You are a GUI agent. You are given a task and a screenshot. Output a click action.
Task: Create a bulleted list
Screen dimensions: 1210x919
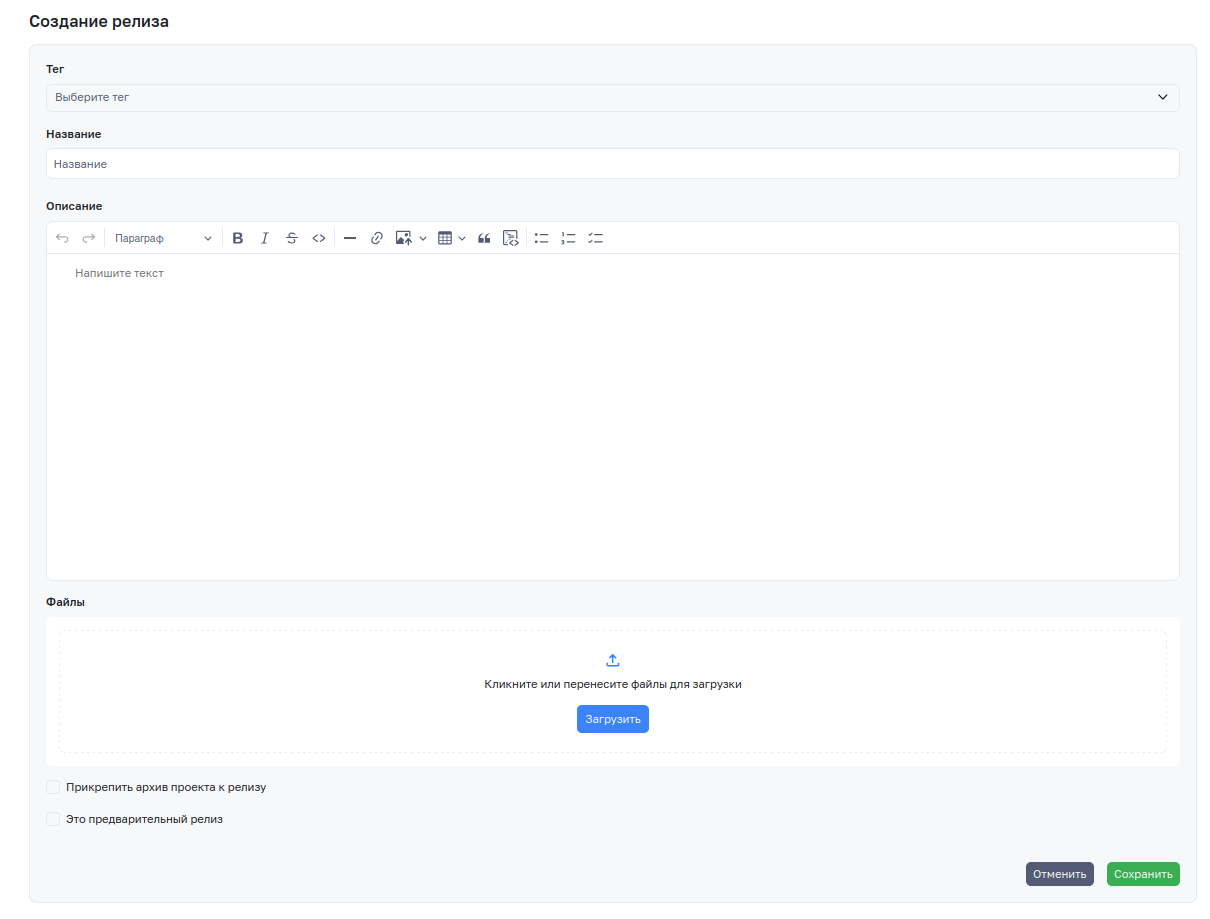pyautogui.click(x=542, y=238)
